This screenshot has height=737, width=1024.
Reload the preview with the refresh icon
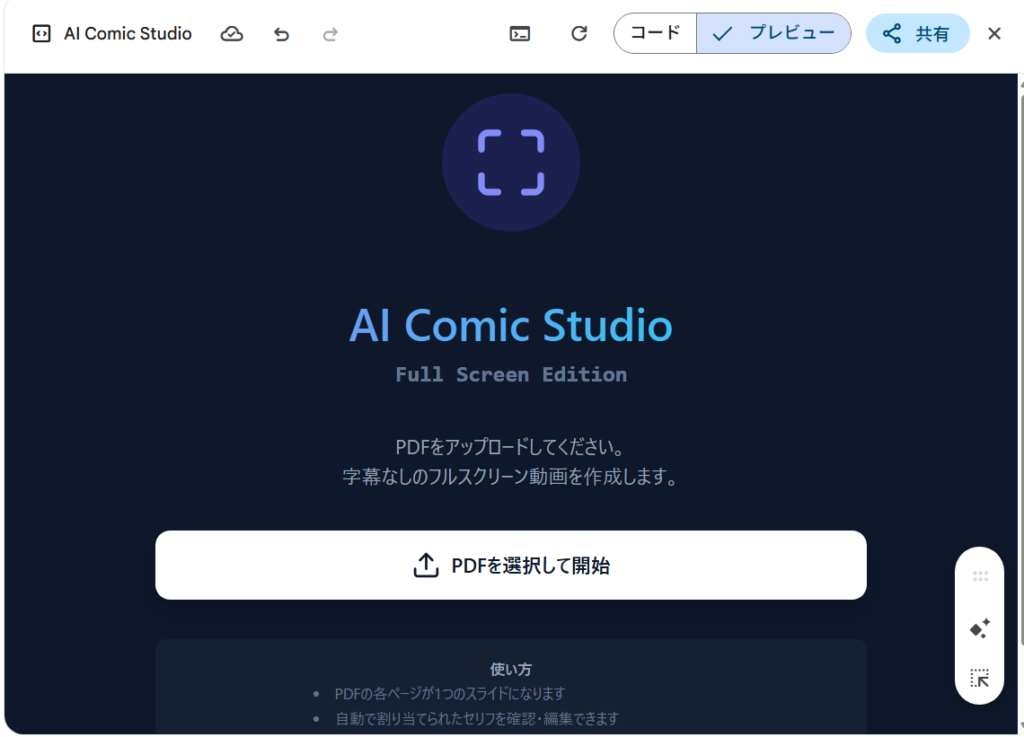point(579,34)
